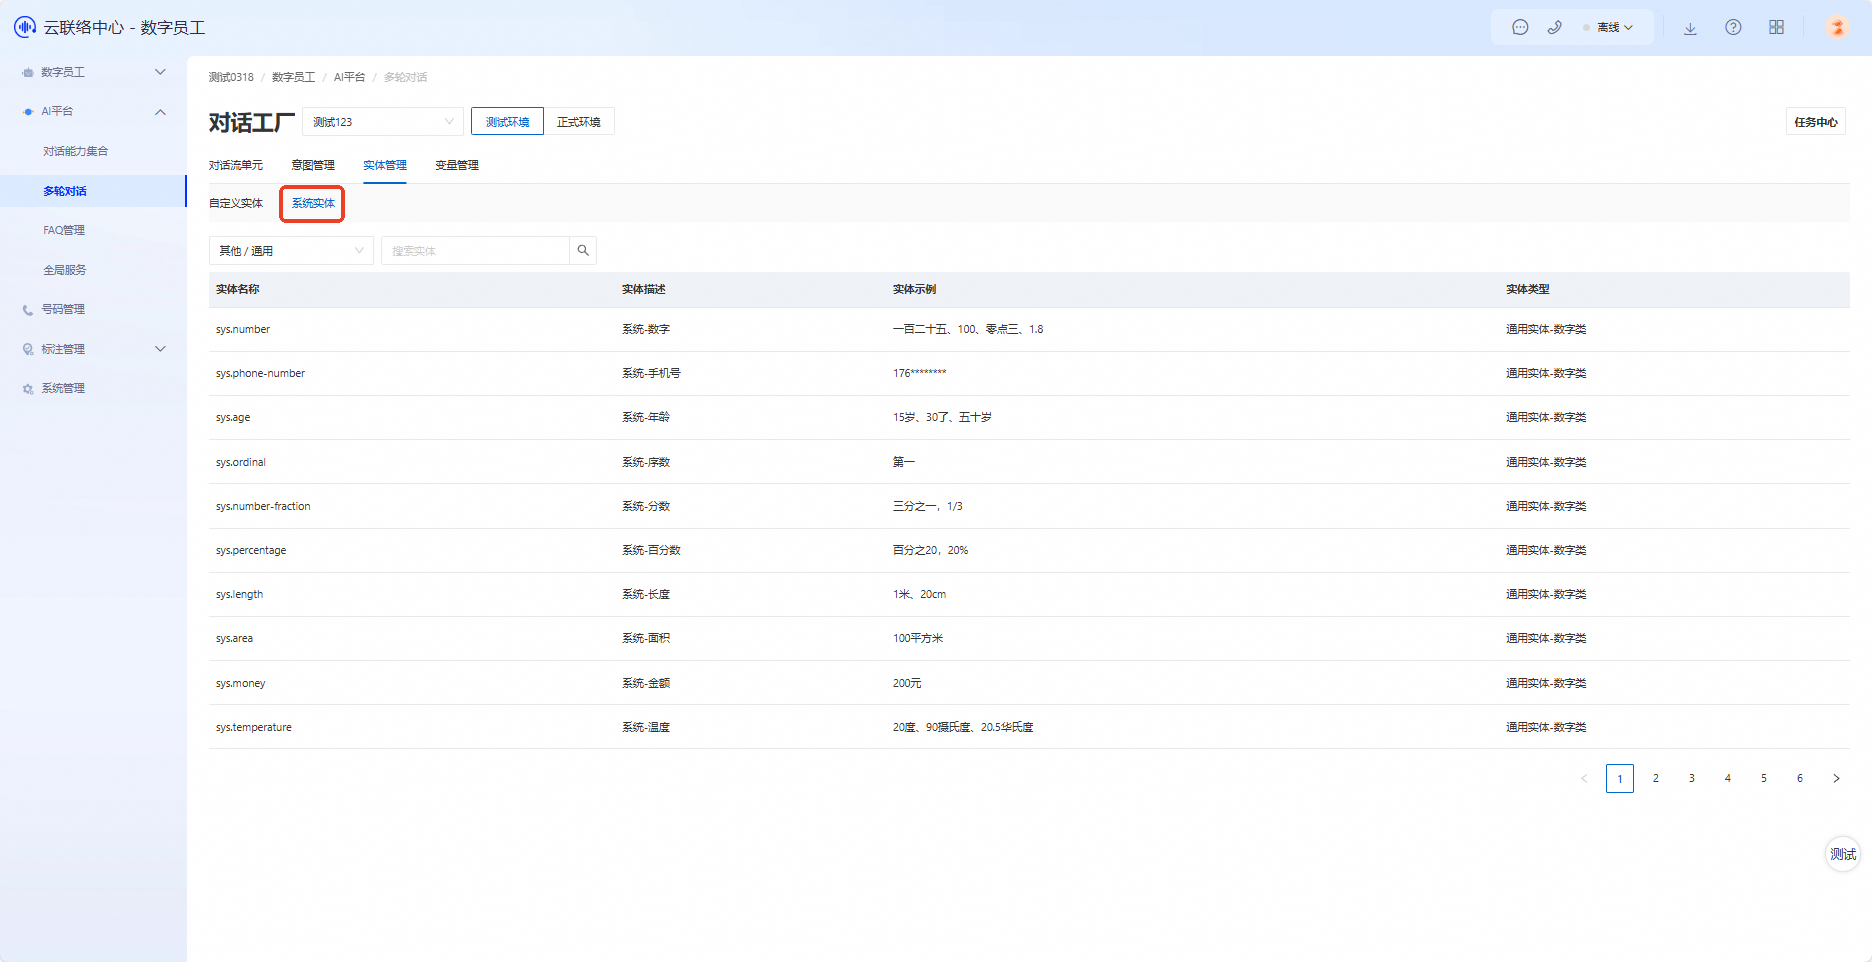Open FAQ管理 in the sidebar
The height and width of the screenshot is (962, 1872).
pyautogui.click(x=64, y=230)
